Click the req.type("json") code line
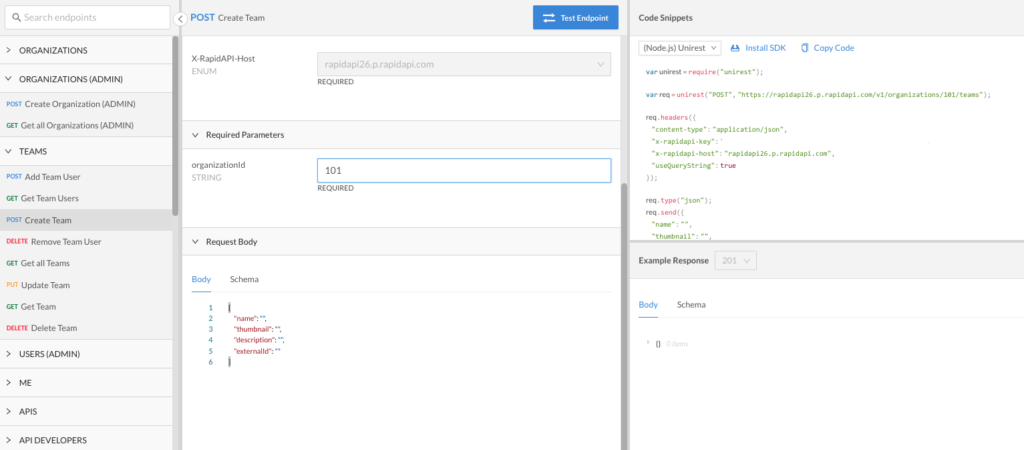This screenshot has width=1024, height=450. point(679,201)
